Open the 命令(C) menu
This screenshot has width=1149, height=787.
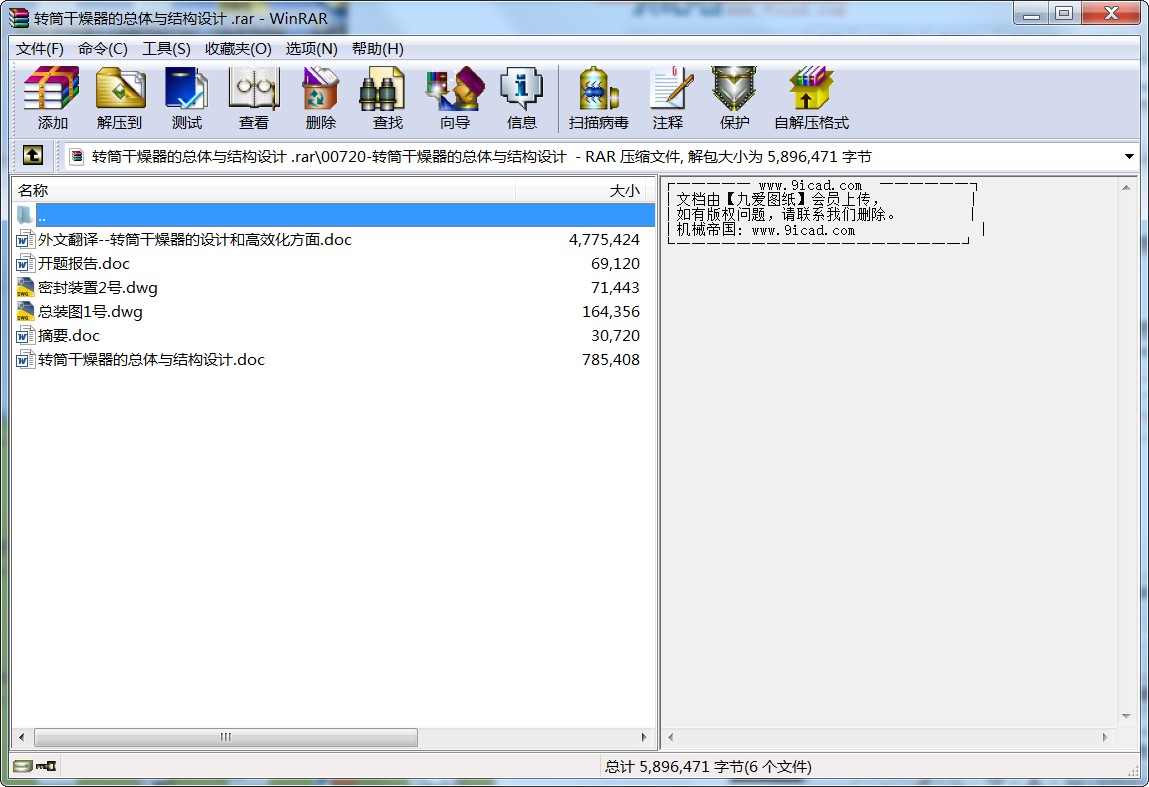point(103,48)
